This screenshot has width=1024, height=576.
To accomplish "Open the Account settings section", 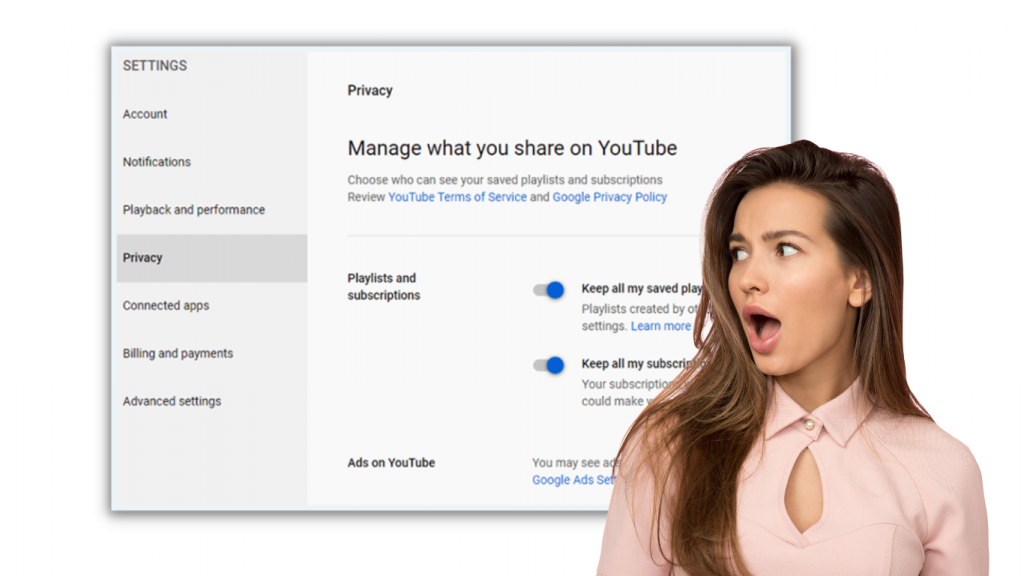I will [145, 114].
